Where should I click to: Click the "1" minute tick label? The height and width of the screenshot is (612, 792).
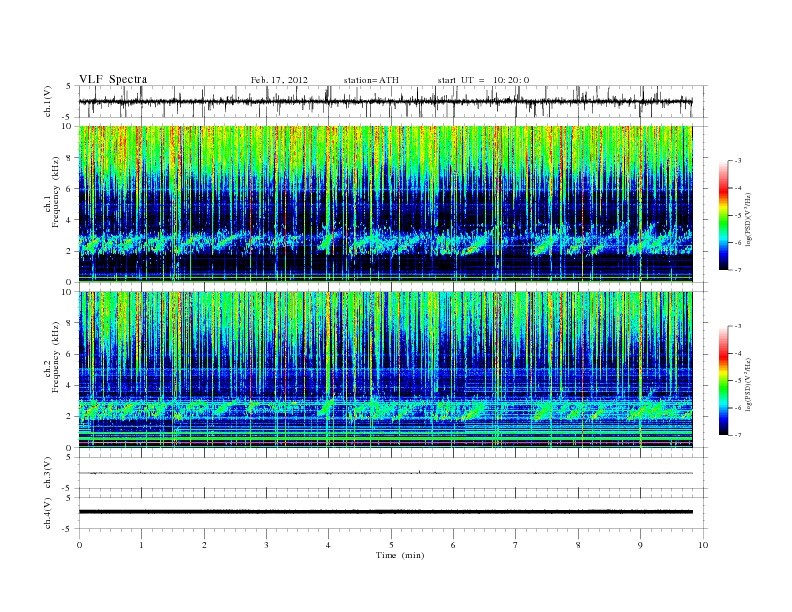coord(141,545)
